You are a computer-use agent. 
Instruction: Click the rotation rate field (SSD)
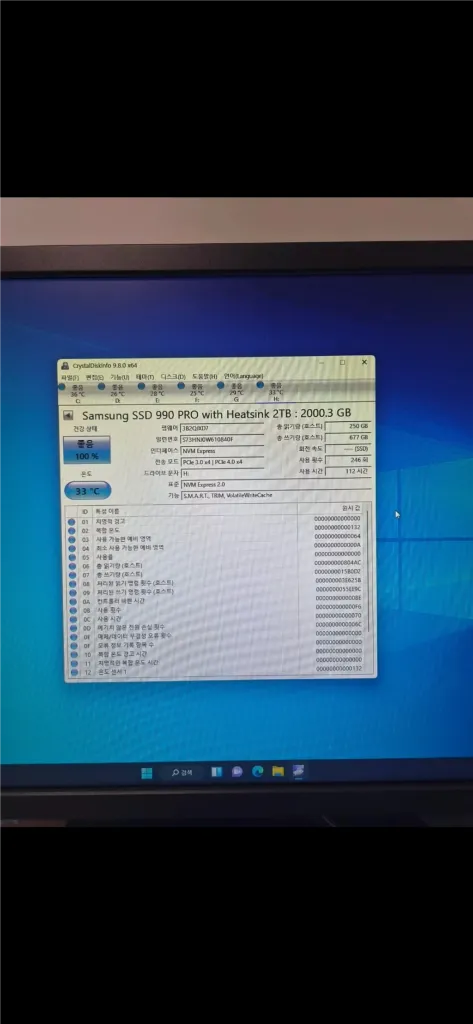click(x=348, y=449)
